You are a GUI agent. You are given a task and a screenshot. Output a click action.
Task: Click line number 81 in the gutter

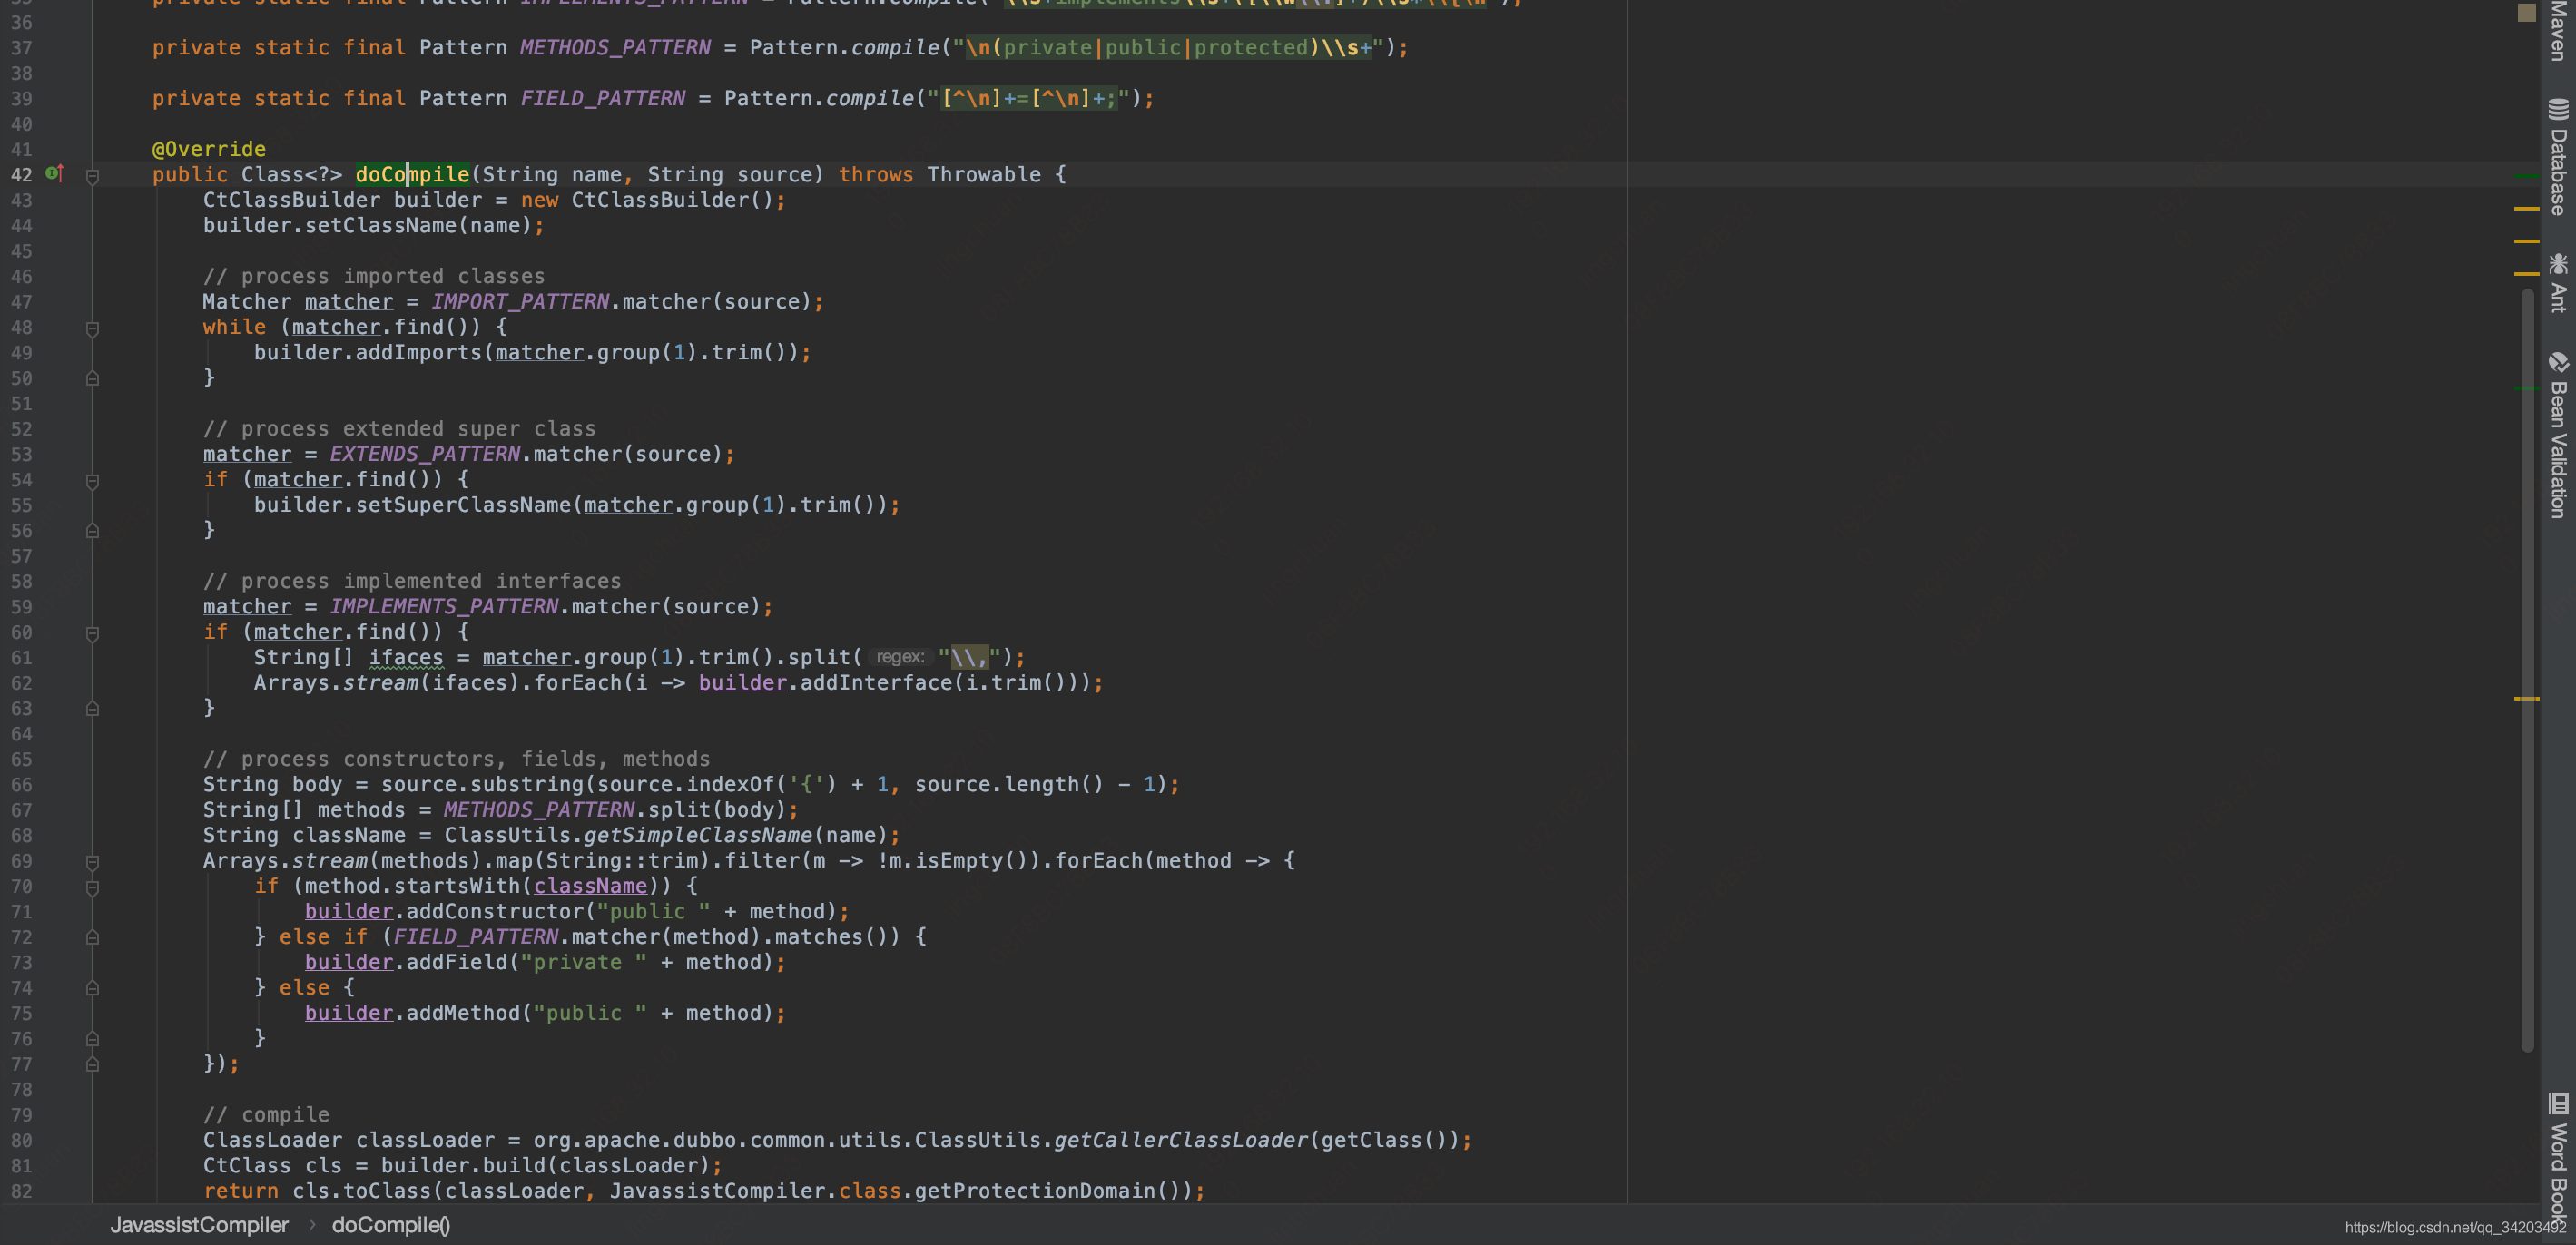click(x=22, y=1166)
